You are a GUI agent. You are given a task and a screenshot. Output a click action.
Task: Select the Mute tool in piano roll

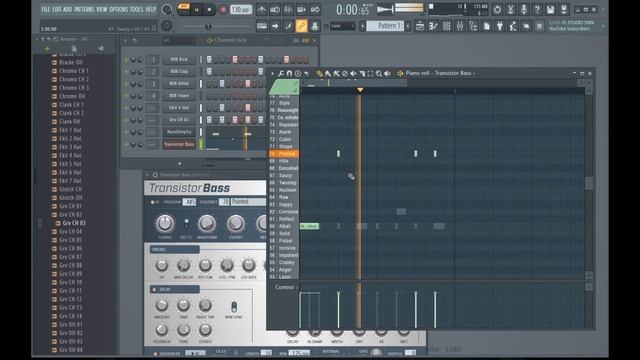click(353, 73)
